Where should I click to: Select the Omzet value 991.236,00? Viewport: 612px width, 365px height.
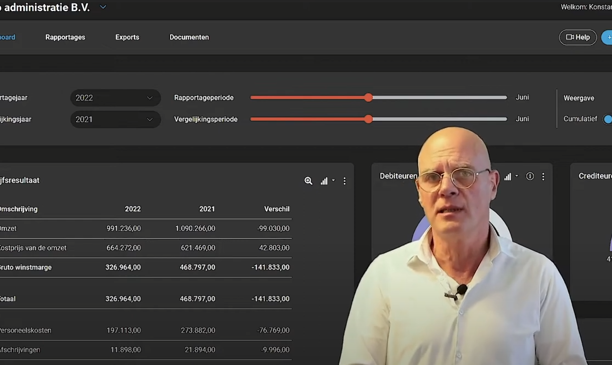point(123,228)
